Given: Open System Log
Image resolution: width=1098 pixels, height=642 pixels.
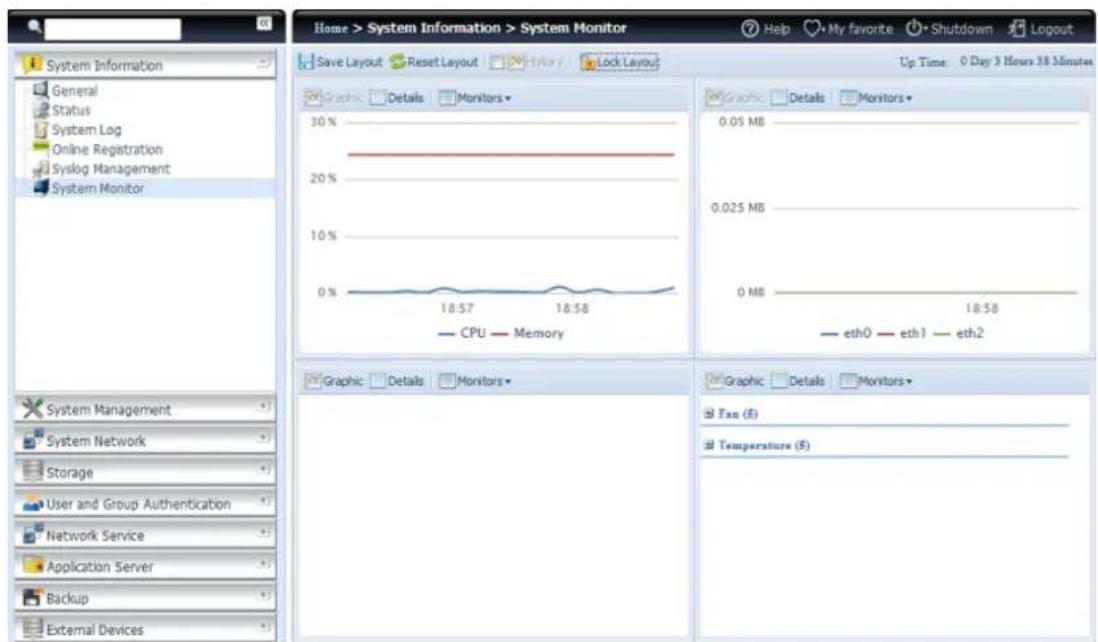Looking at the screenshot, I should click(x=86, y=130).
